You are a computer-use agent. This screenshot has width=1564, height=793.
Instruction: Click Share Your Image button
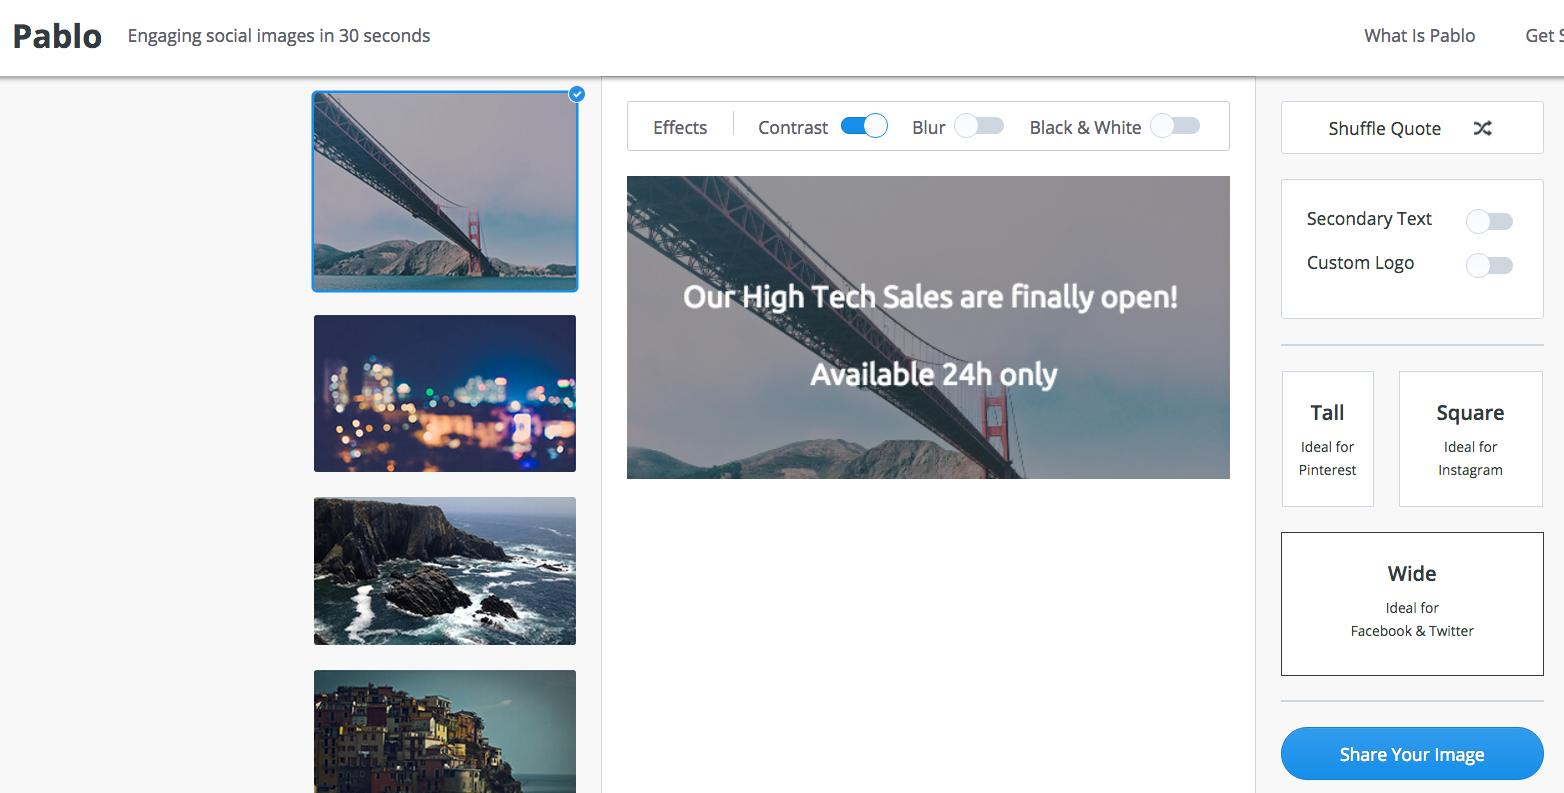(1412, 754)
